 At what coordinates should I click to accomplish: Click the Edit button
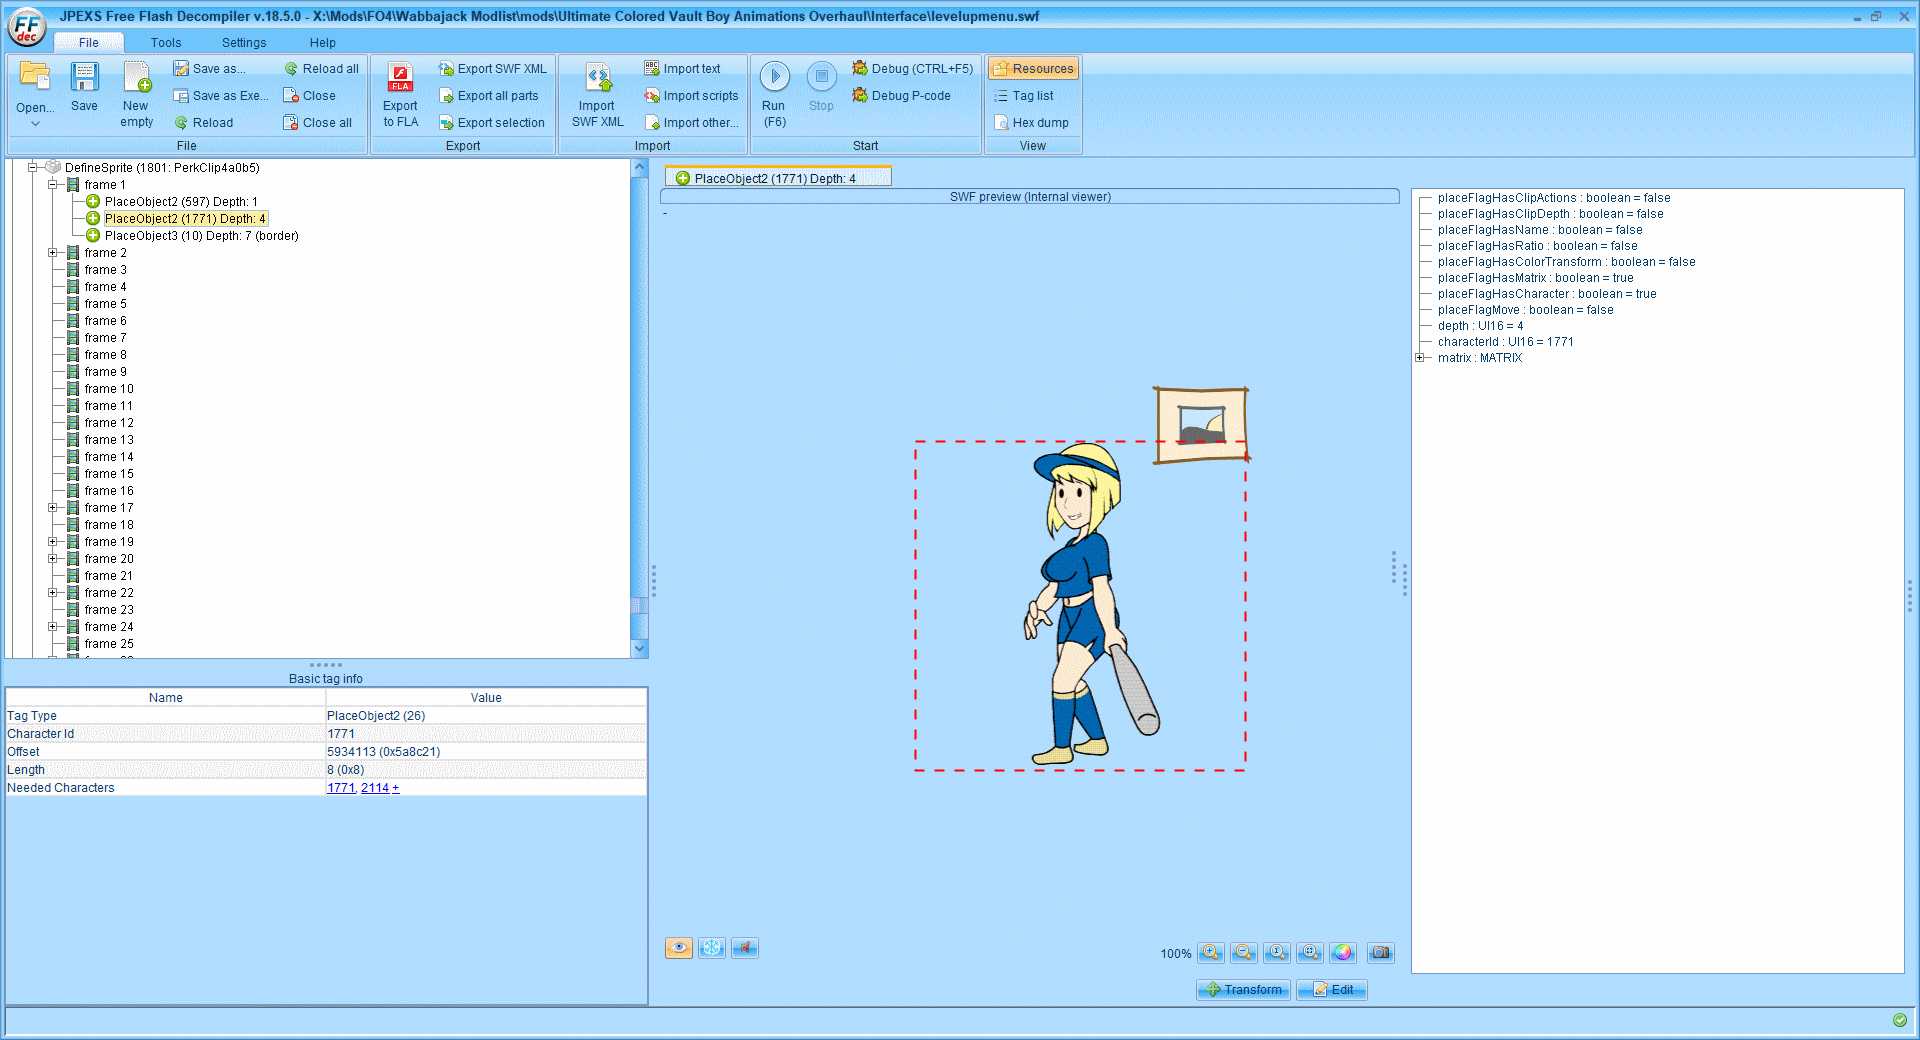(x=1332, y=990)
